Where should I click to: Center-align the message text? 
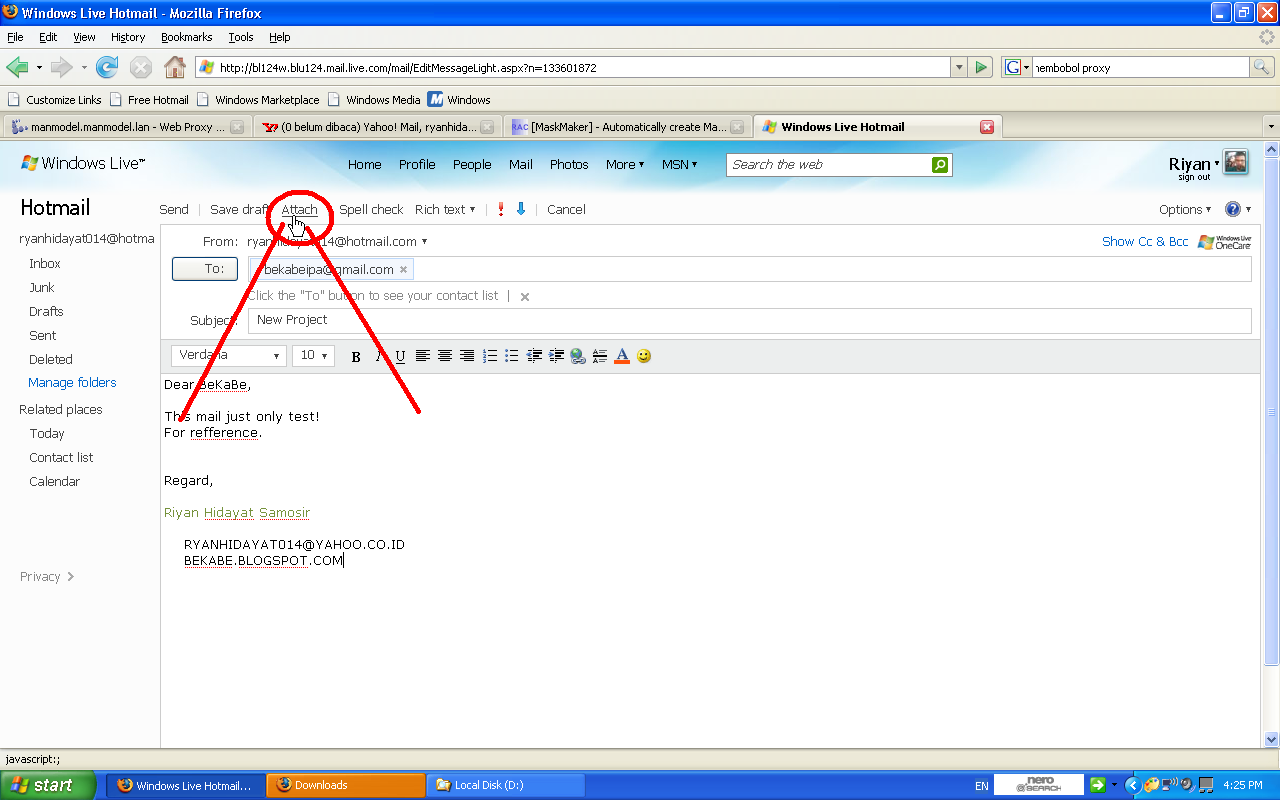(444, 356)
